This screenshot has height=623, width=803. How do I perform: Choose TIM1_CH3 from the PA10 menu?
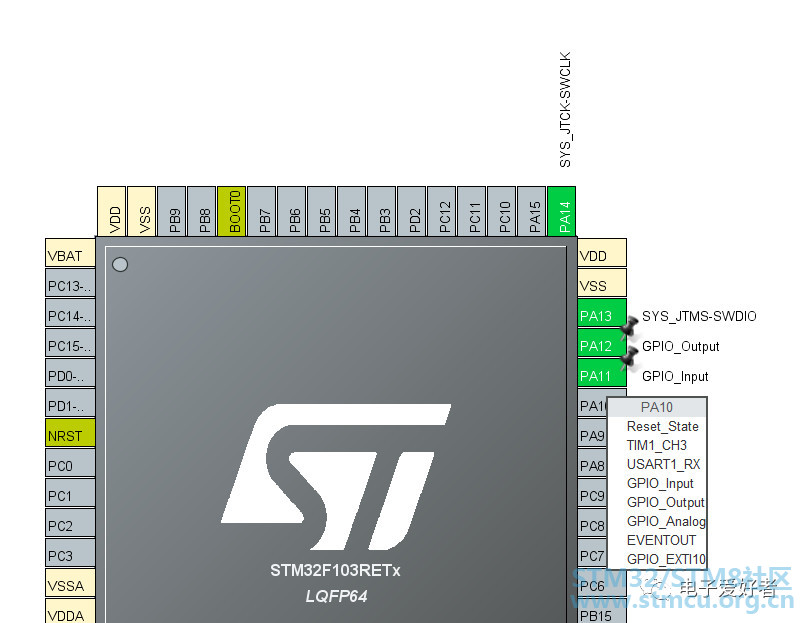pos(657,445)
